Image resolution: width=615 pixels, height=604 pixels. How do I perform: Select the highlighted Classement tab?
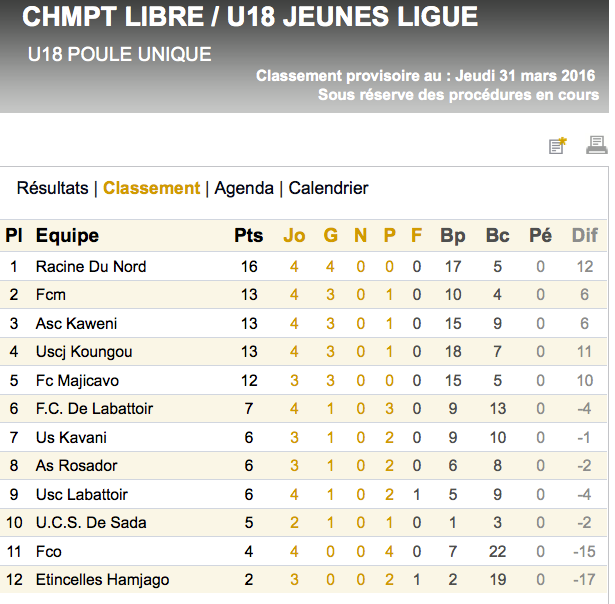pos(152,188)
